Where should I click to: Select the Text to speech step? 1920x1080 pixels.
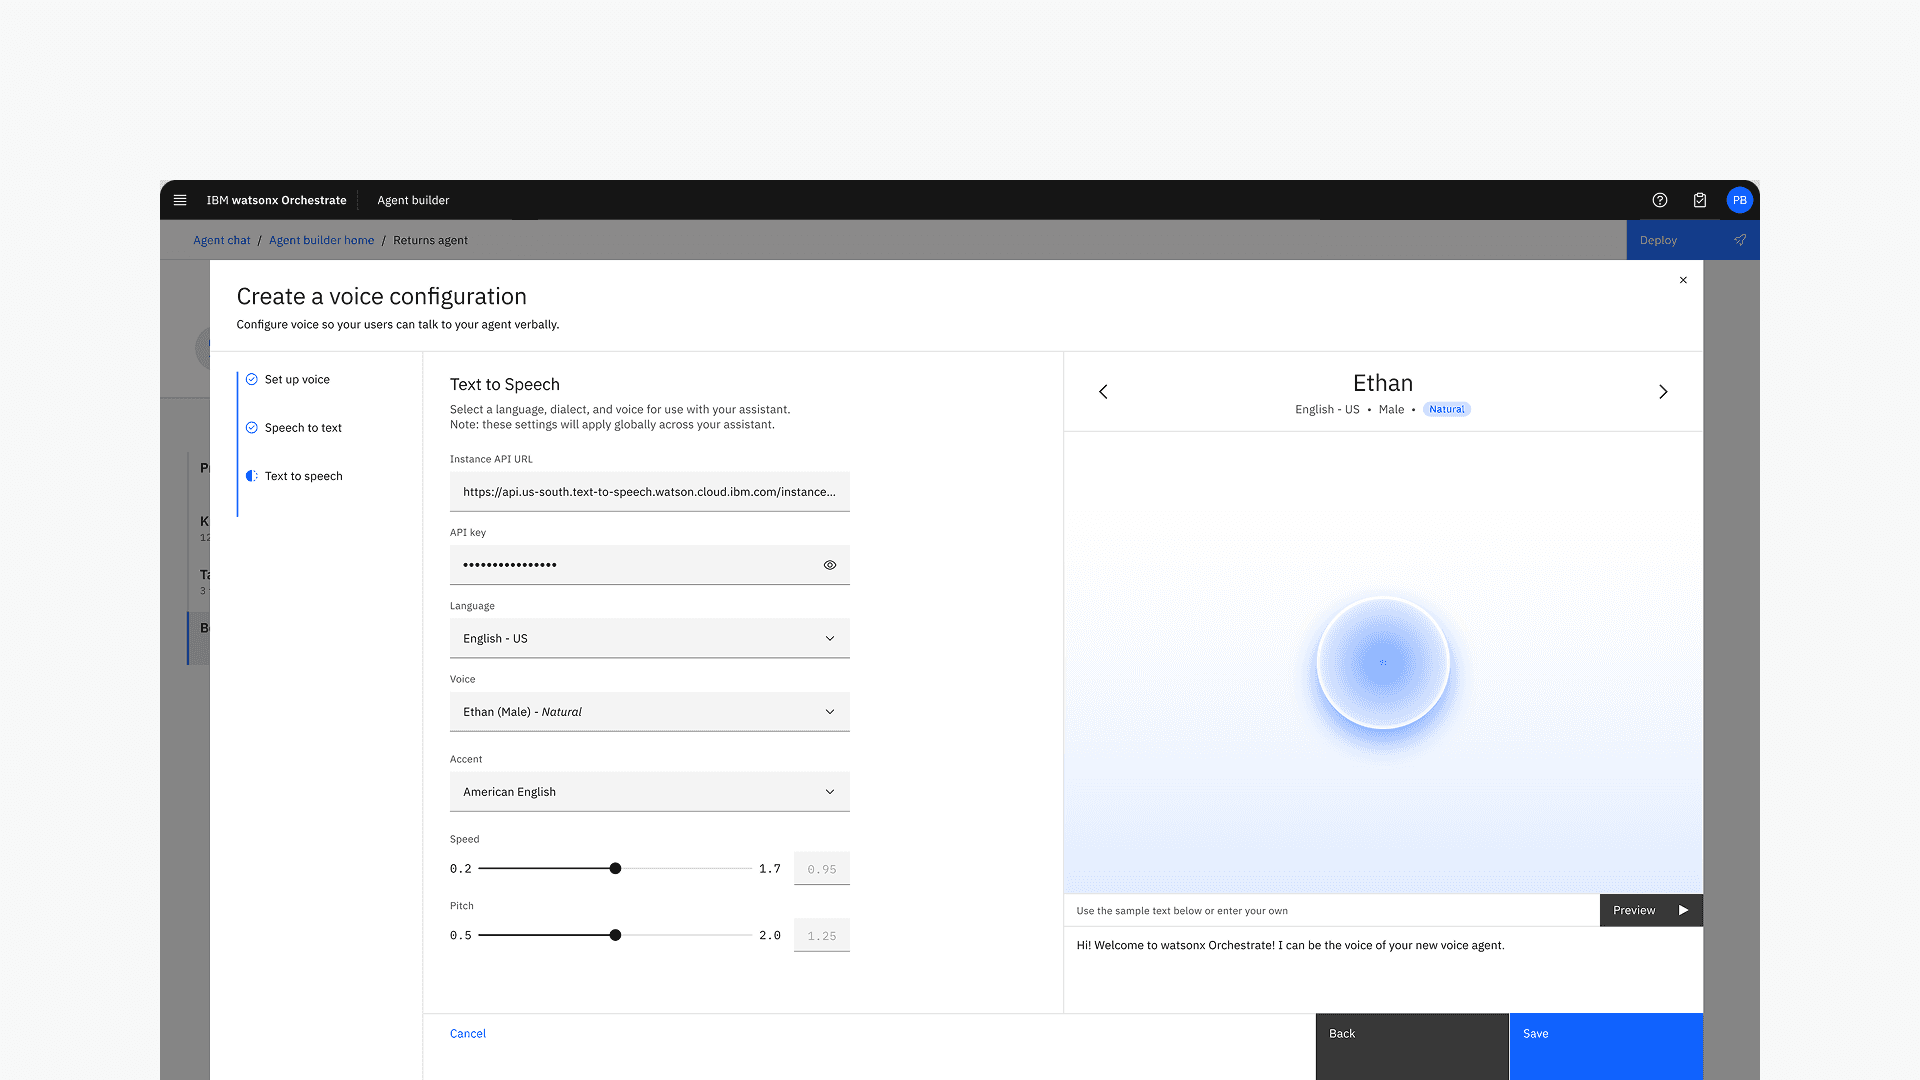[x=303, y=476]
